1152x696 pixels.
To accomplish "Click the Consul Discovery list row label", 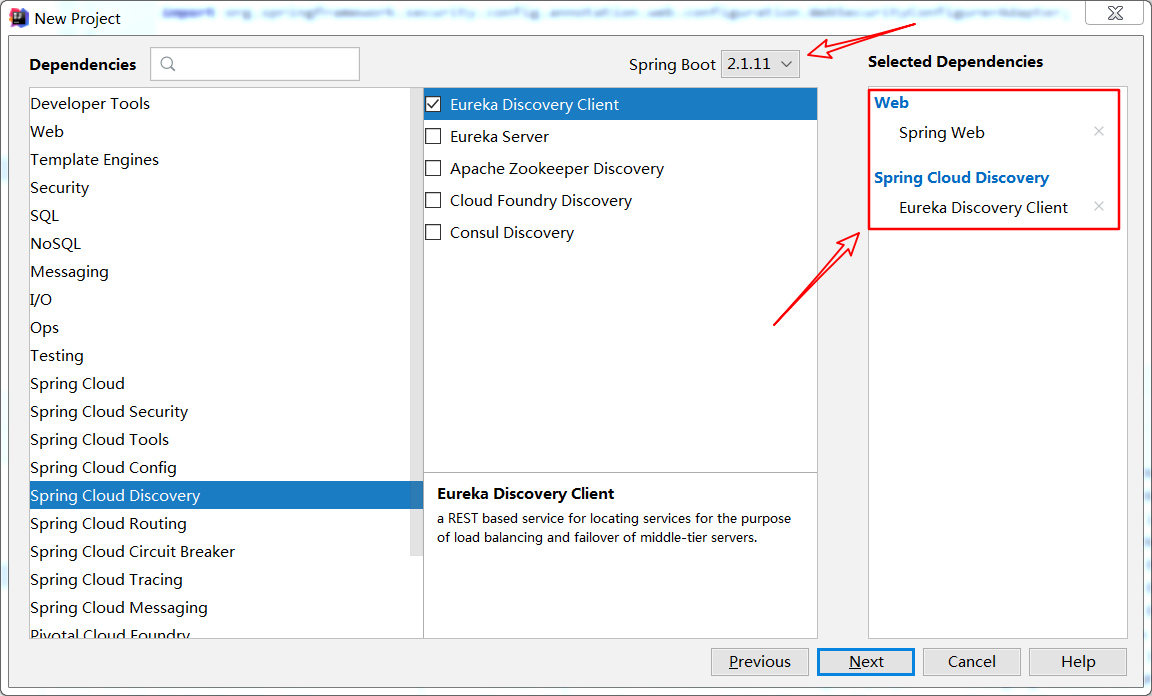I will coord(511,233).
